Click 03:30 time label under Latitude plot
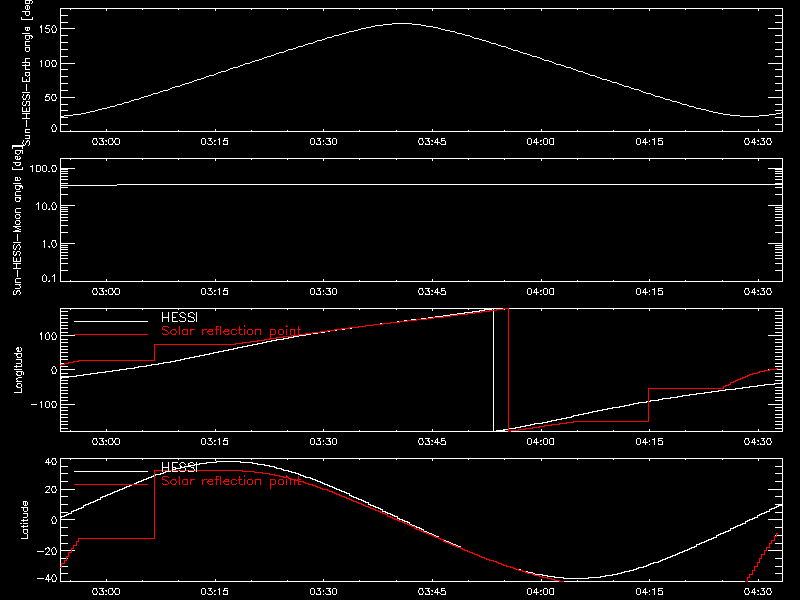The height and width of the screenshot is (600, 800). (323, 591)
